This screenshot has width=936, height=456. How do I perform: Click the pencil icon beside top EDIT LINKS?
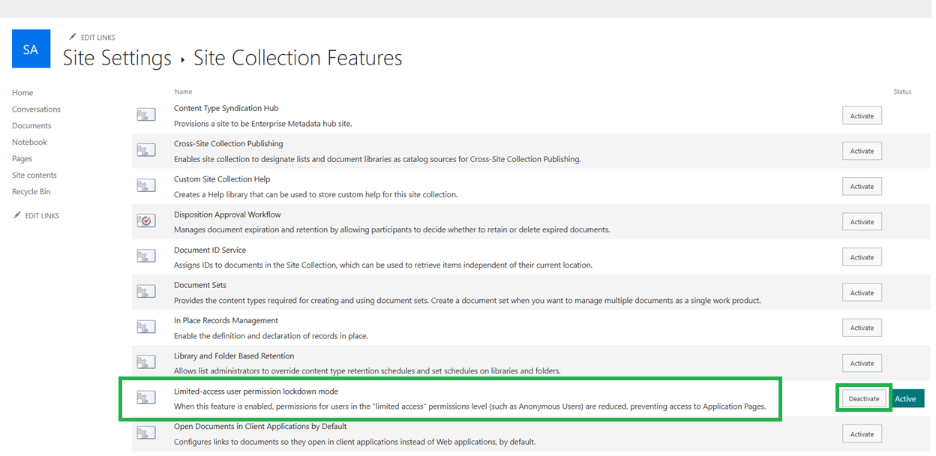click(x=73, y=37)
